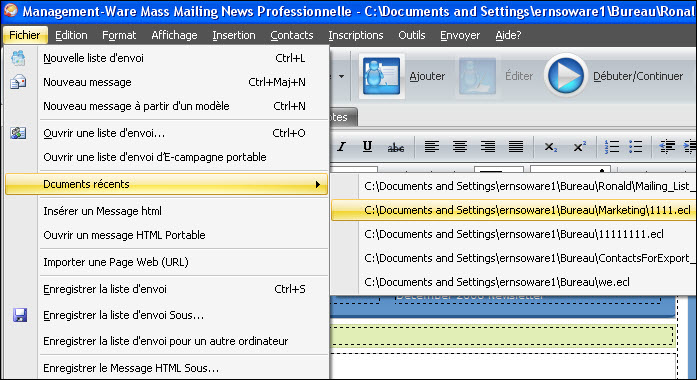This screenshot has height=380, width=697.
Task: Toggle strikethrough formatting
Action: 396,147
